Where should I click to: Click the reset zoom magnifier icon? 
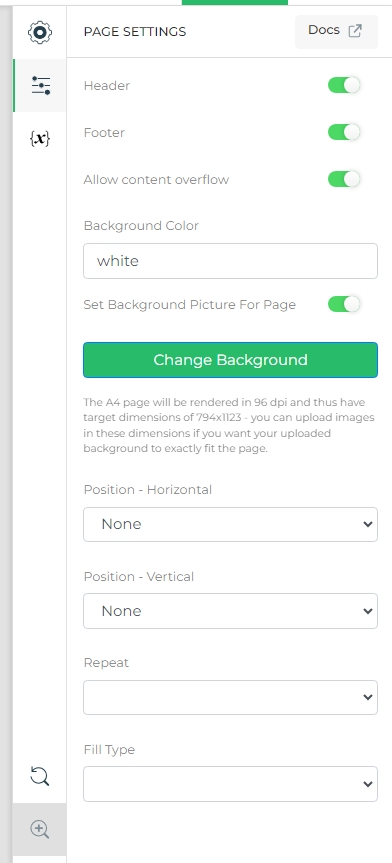tap(40, 776)
